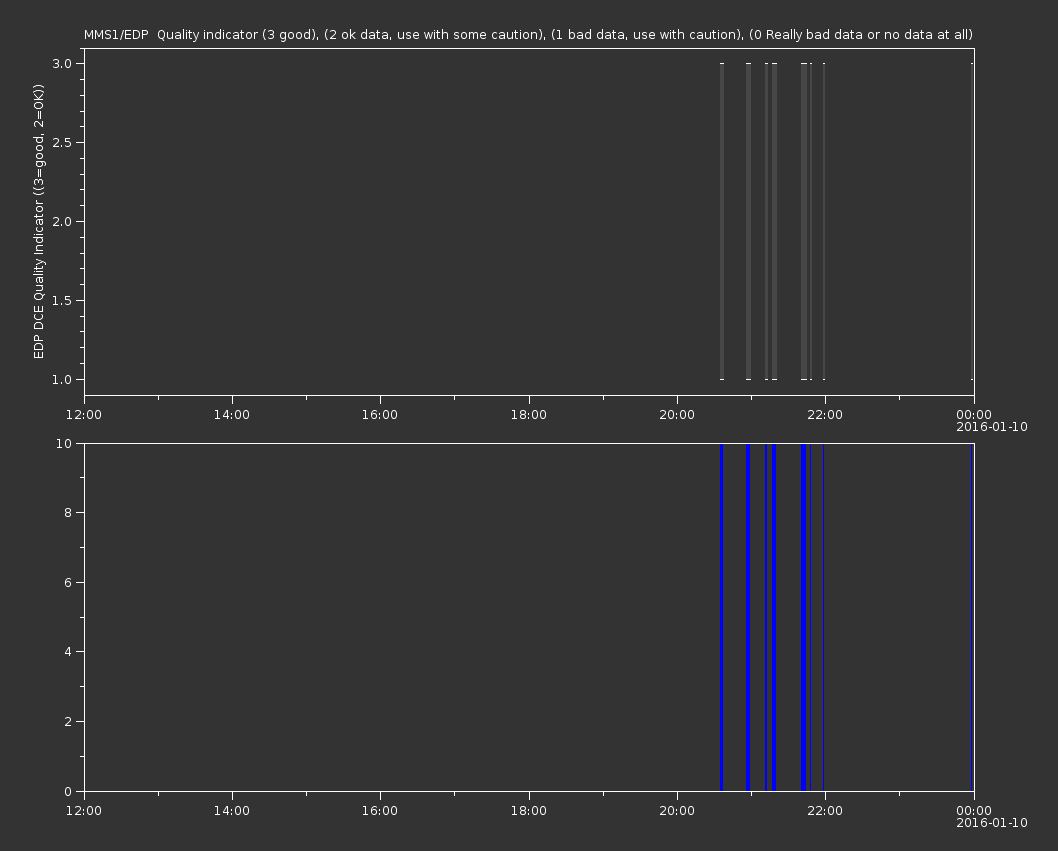Image resolution: width=1058 pixels, height=851 pixels.
Task: Click the blue line at 00:00 in the lower plot
Action: (972, 617)
